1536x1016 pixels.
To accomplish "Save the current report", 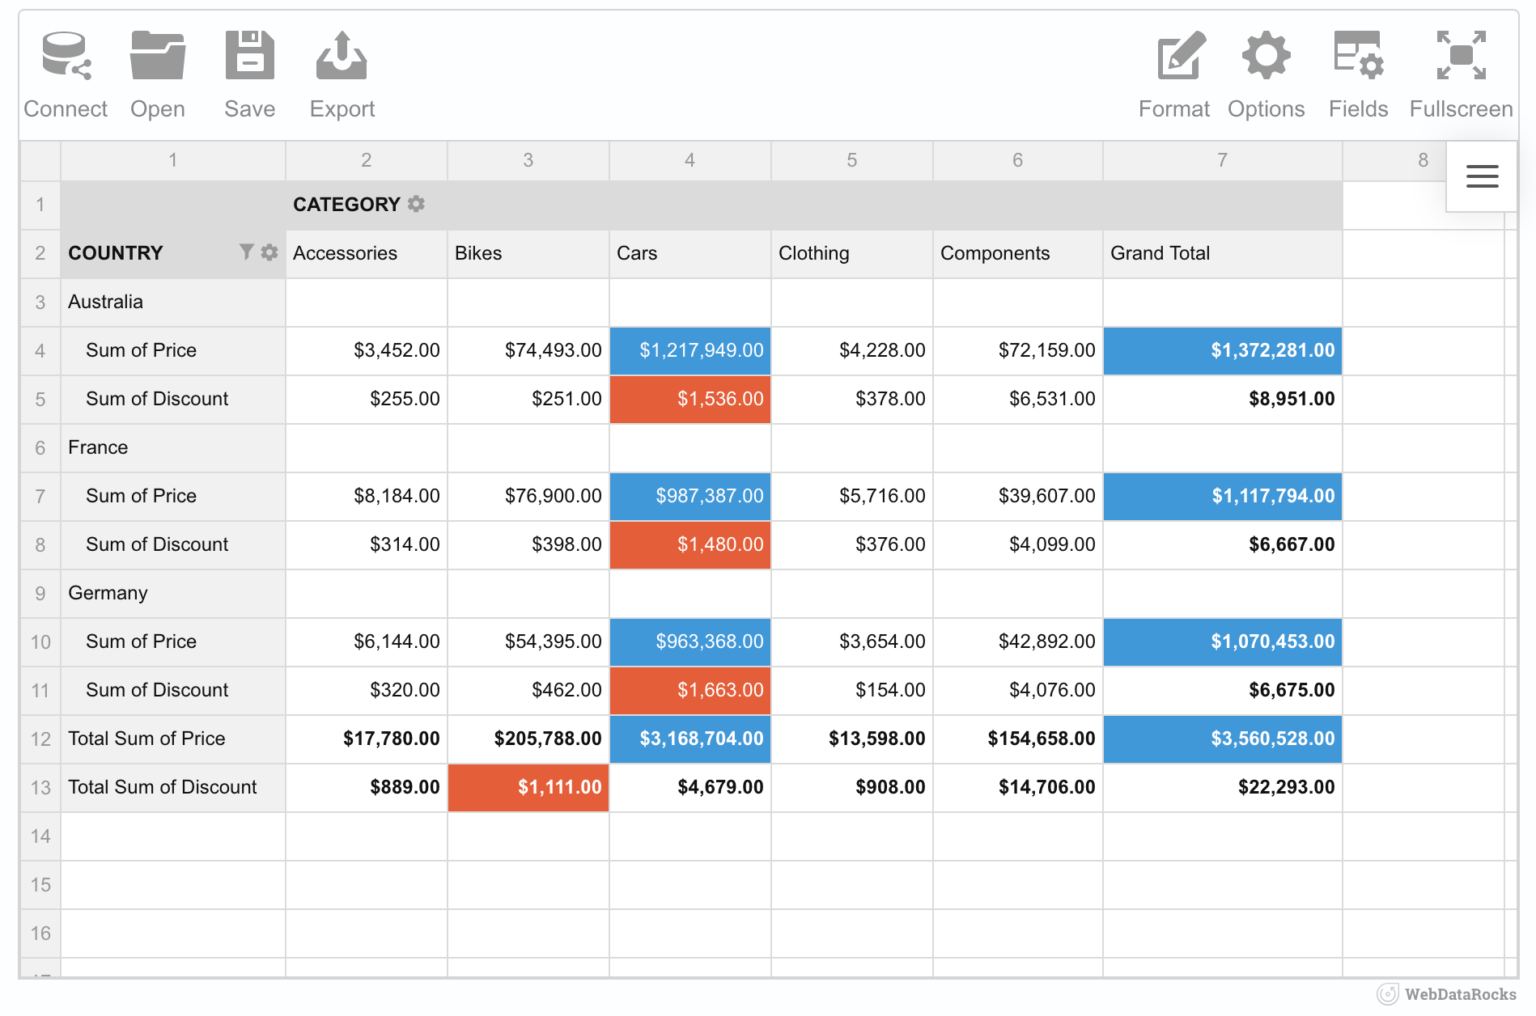I will [x=248, y=70].
